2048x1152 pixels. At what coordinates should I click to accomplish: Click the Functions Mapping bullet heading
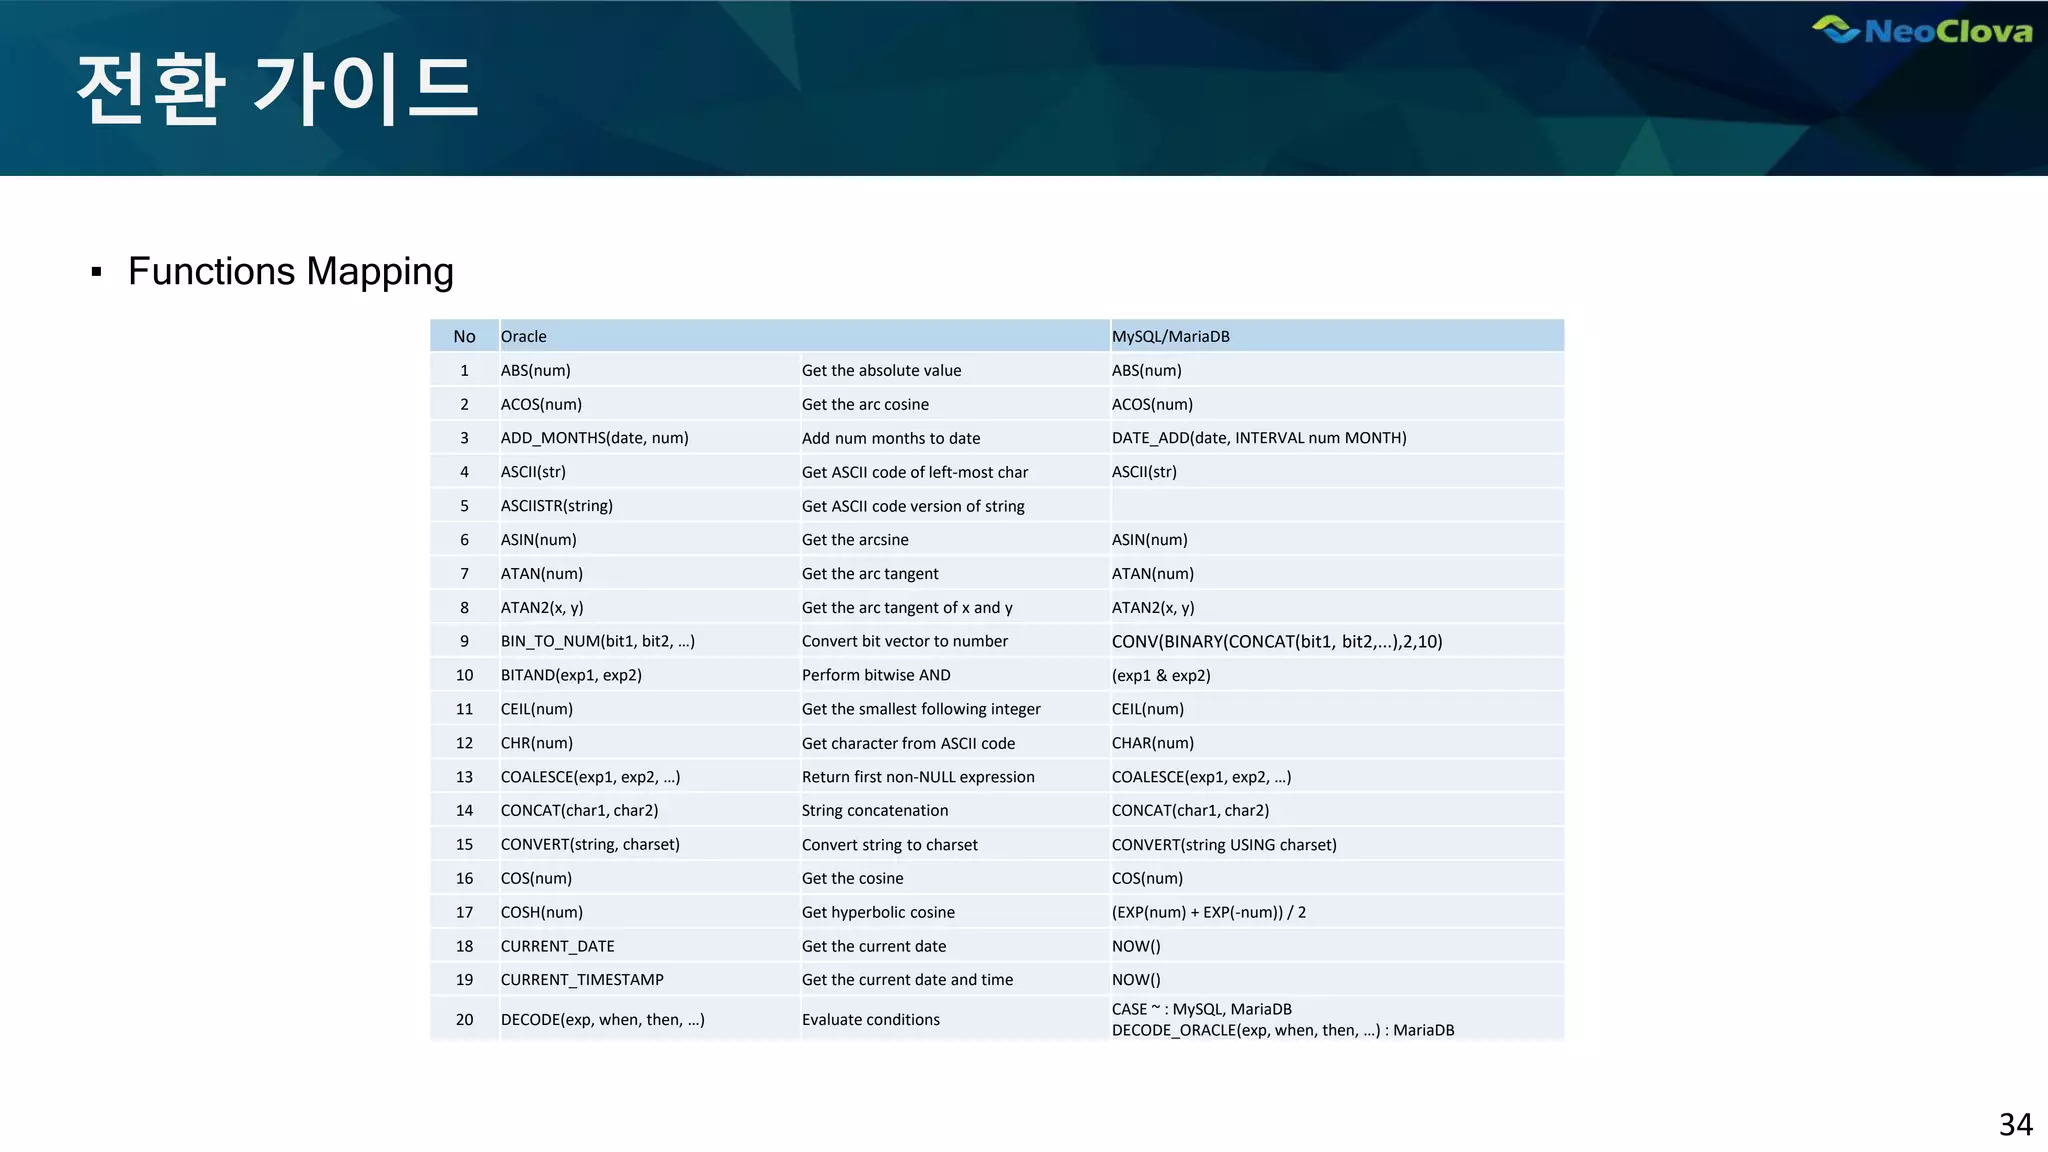[x=290, y=272]
